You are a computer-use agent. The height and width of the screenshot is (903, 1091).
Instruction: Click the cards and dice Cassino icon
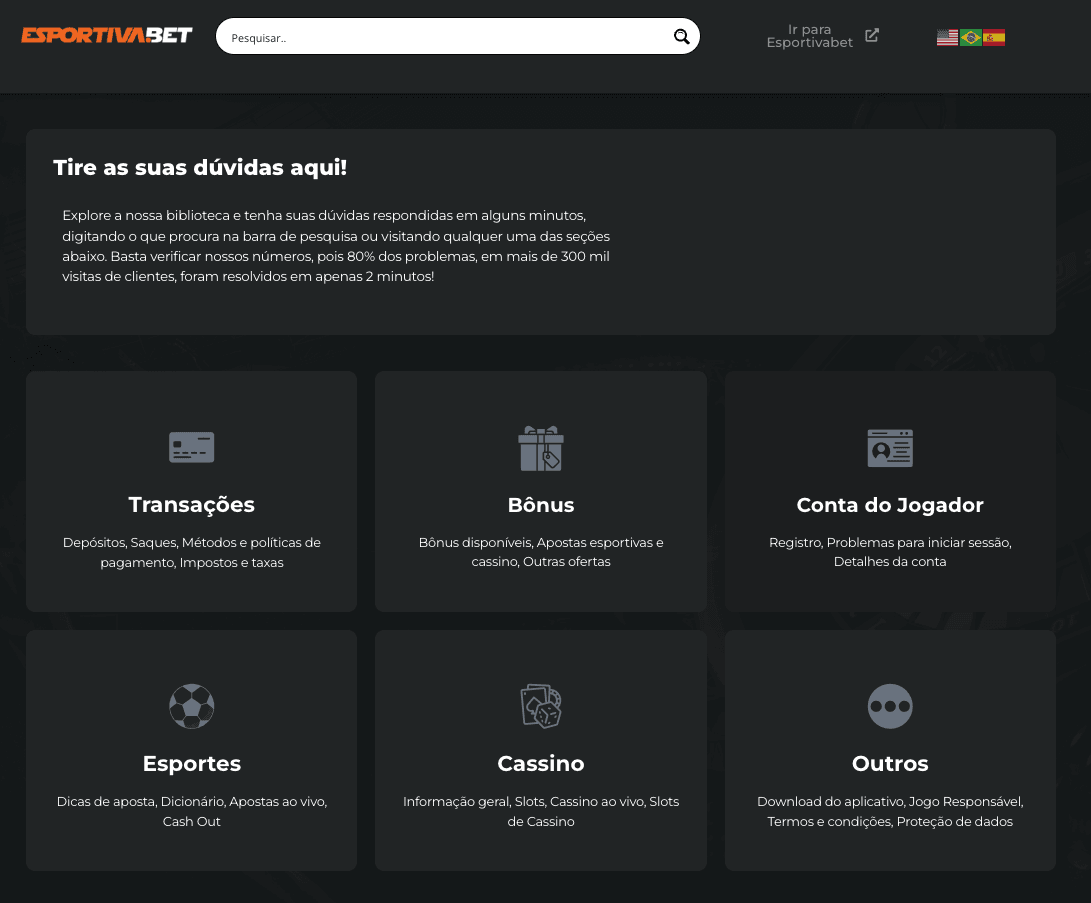pos(541,706)
